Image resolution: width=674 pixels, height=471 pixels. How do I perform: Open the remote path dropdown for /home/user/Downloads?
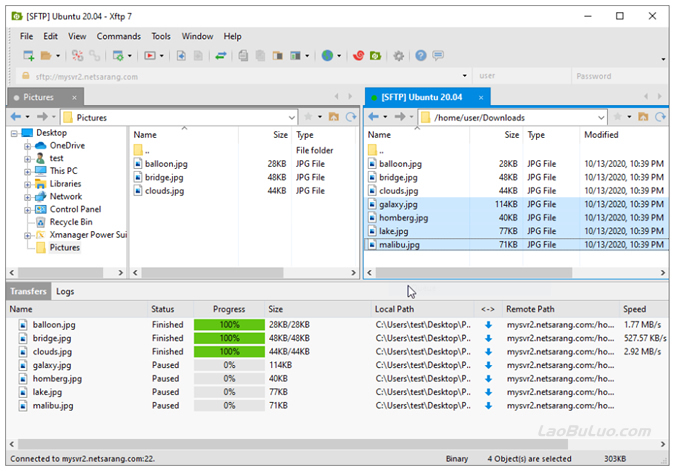tap(600, 117)
